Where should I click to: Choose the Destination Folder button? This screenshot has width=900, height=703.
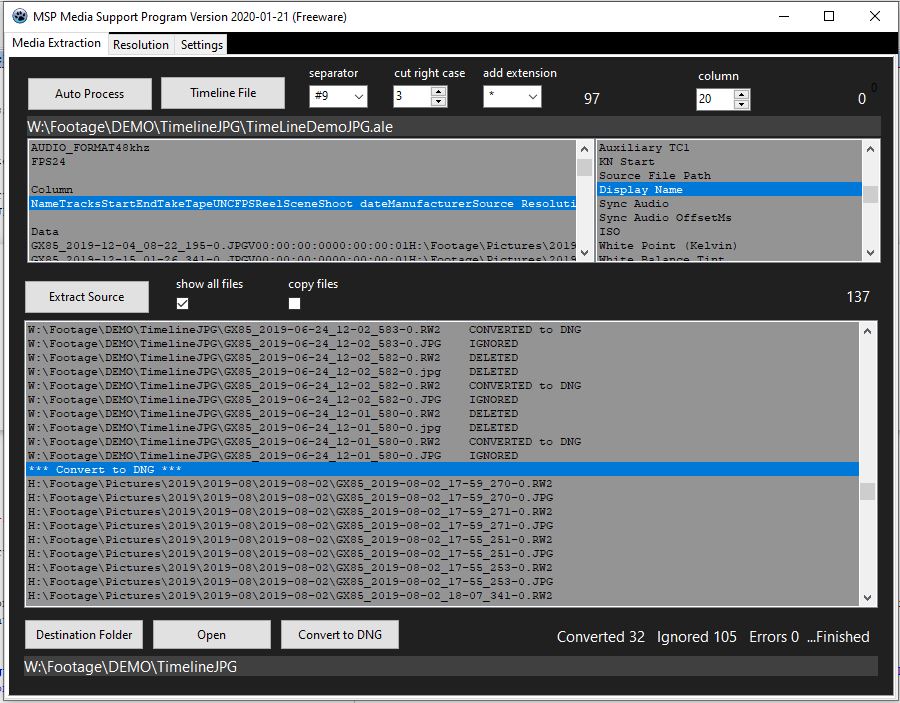tap(85, 635)
